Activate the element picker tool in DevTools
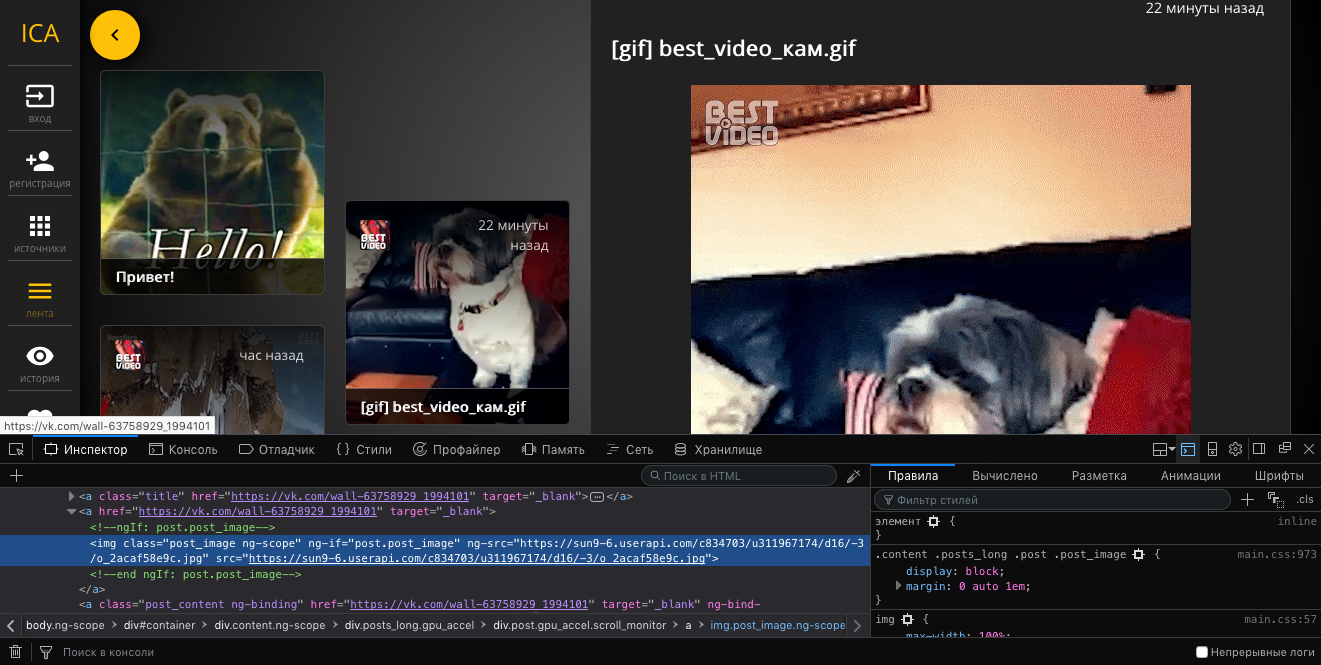Screen dimensions: 1321x665 coord(16,450)
